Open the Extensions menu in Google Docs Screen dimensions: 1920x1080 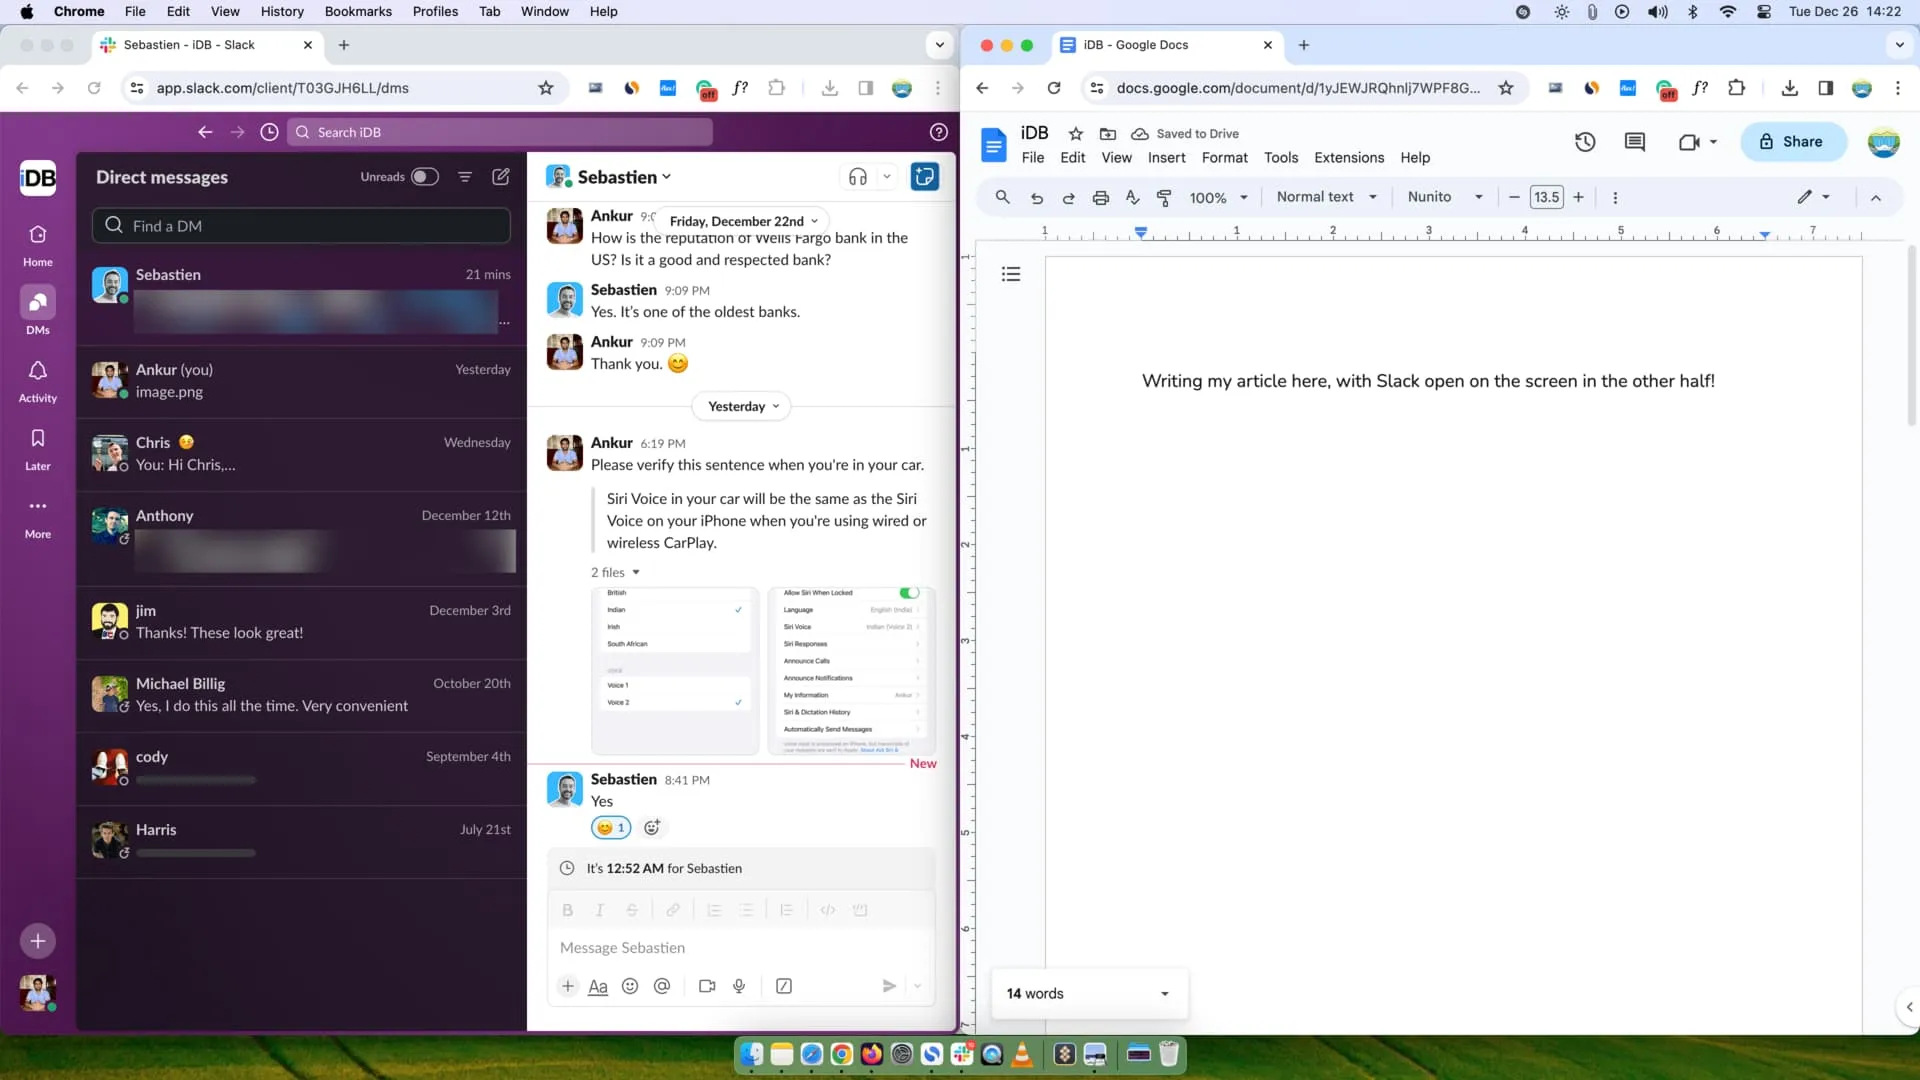pos(1349,157)
